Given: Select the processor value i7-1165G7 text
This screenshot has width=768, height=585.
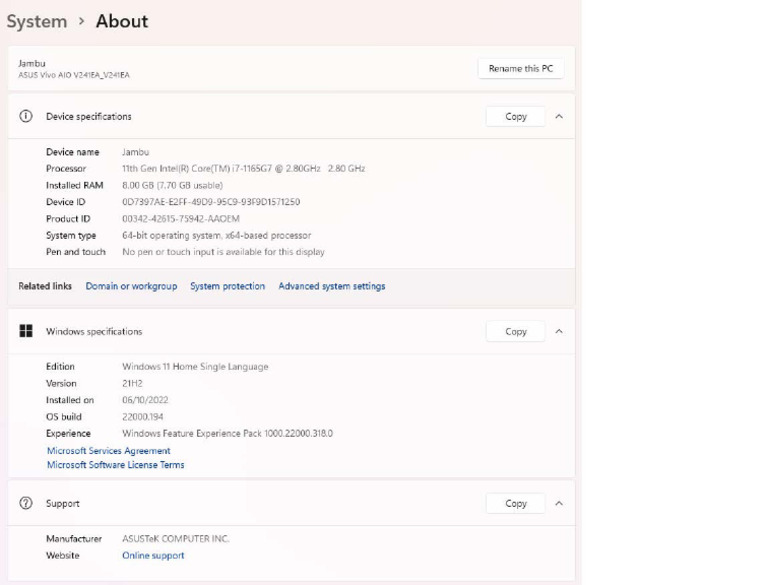Looking at the screenshot, I should tap(243, 169).
